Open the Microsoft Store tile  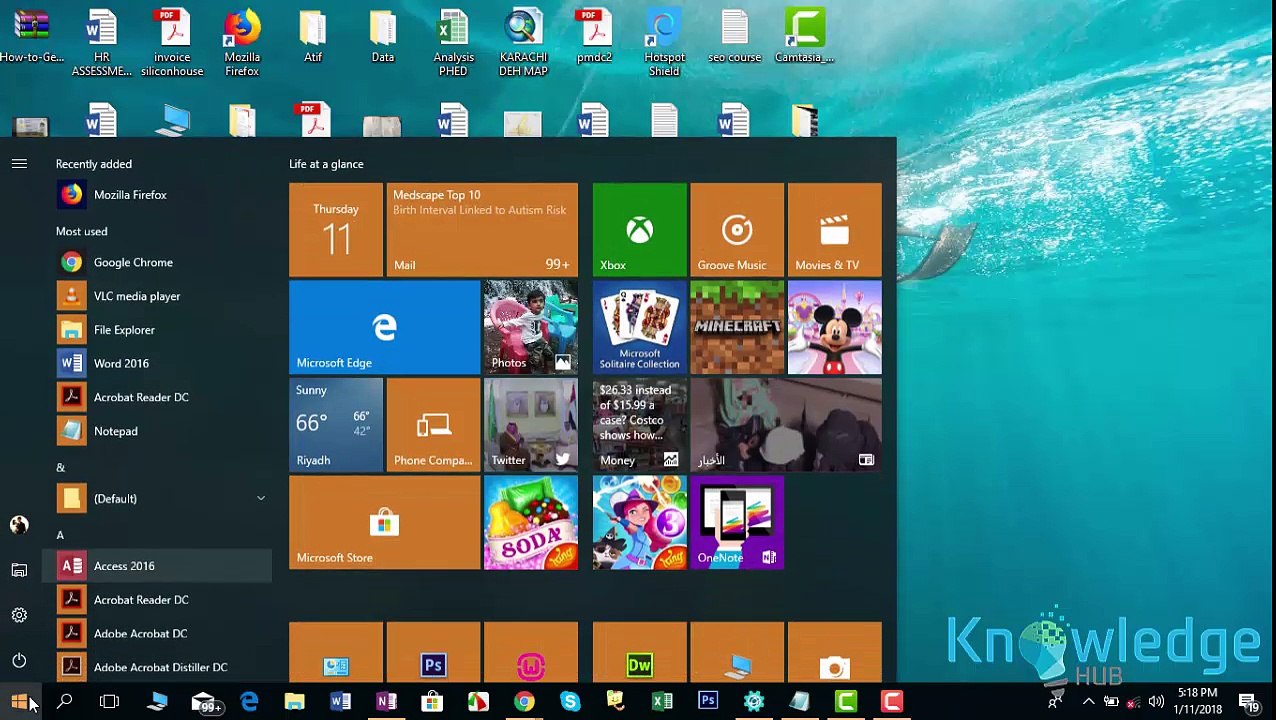pos(384,522)
